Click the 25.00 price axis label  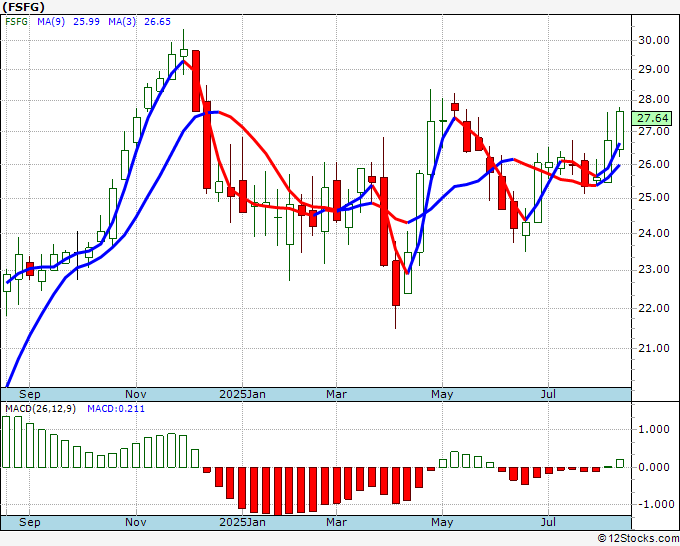coord(654,198)
